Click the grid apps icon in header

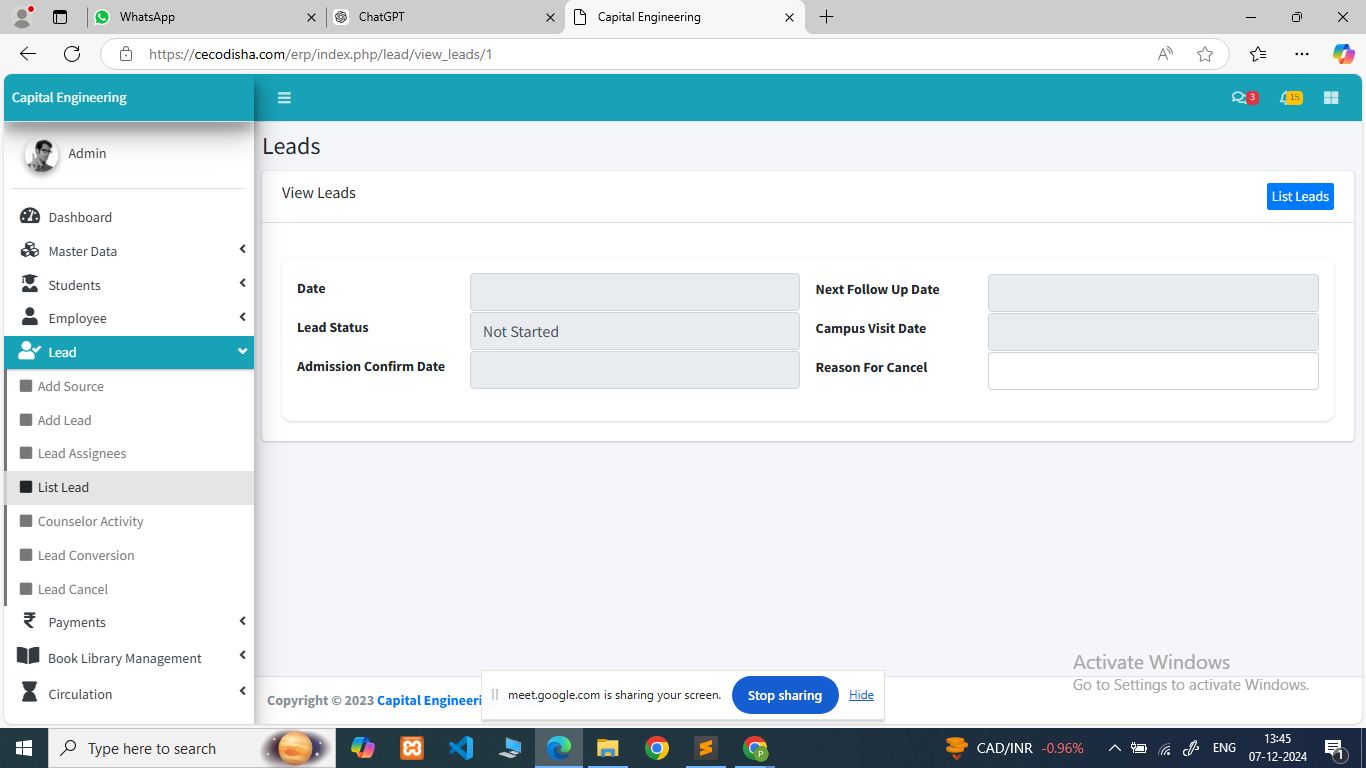1331,98
